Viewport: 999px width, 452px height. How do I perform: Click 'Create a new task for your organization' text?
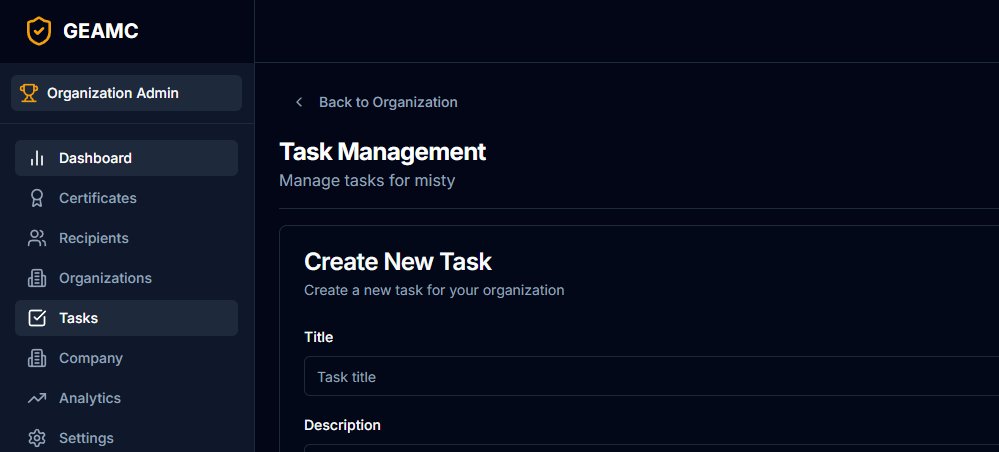click(x=434, y=290)
